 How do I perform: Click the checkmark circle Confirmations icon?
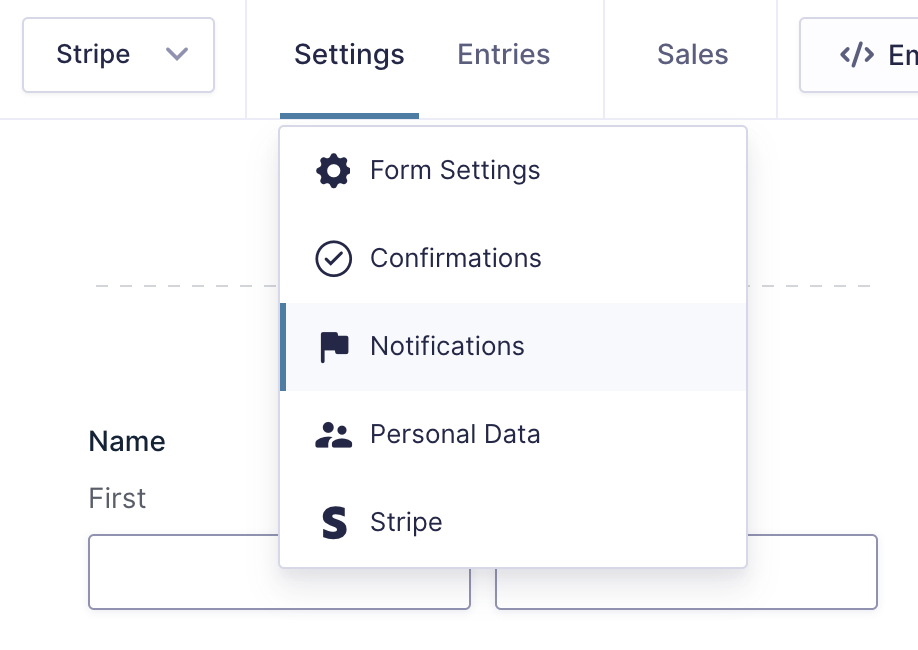coord(333,258)
